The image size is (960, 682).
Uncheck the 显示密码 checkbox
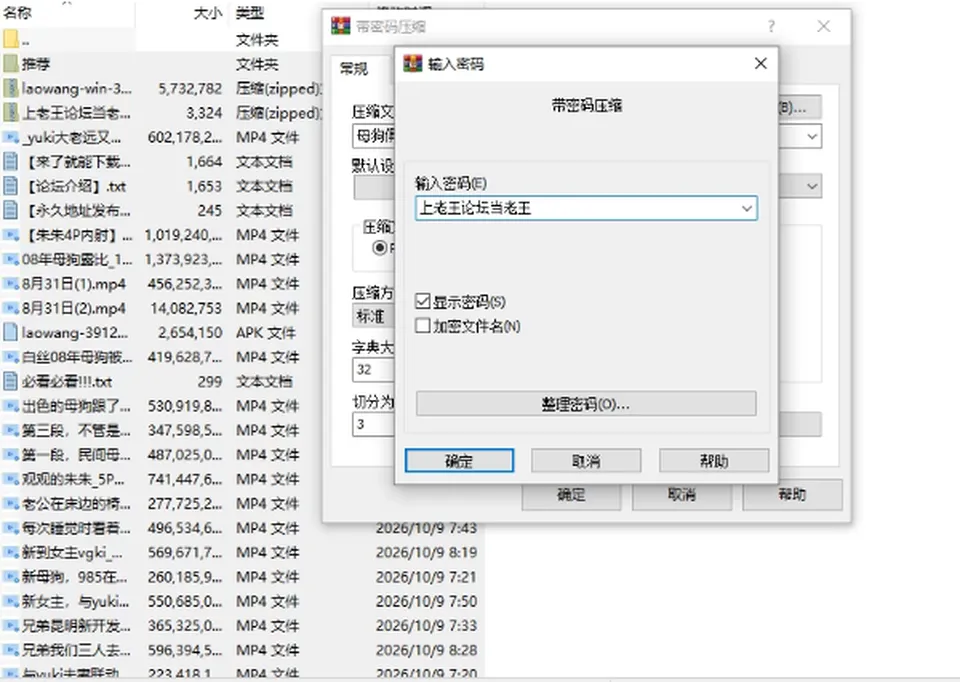point(422,301)
